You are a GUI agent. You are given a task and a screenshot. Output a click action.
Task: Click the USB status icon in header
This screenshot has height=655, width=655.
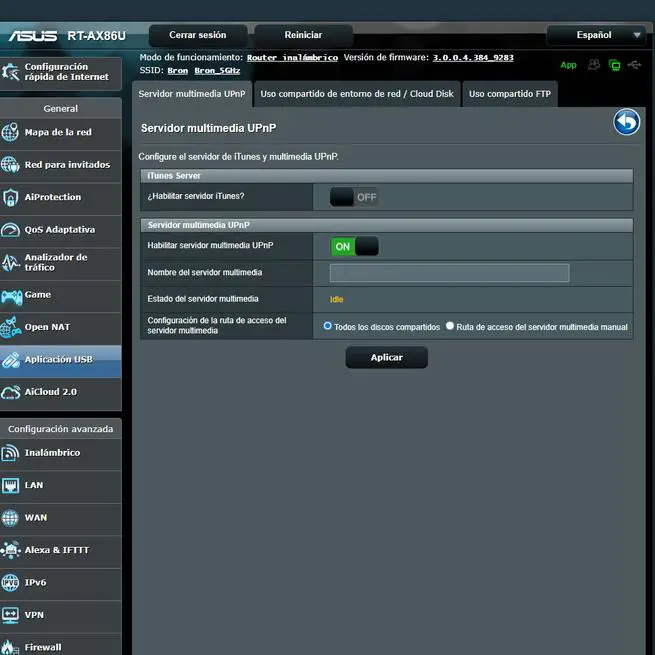[635, 65]
